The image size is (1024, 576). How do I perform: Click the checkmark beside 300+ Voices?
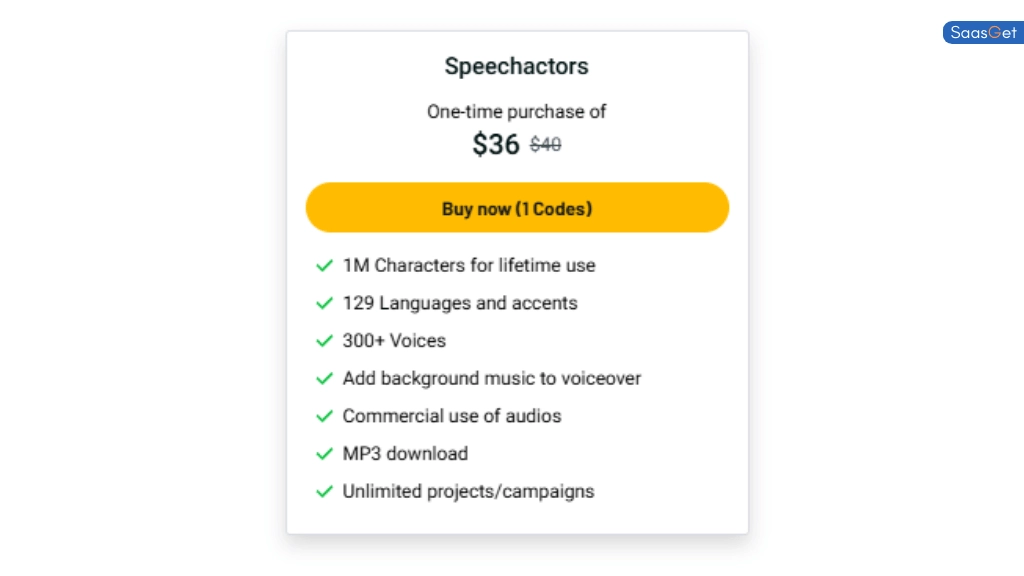tap(324, 341)
